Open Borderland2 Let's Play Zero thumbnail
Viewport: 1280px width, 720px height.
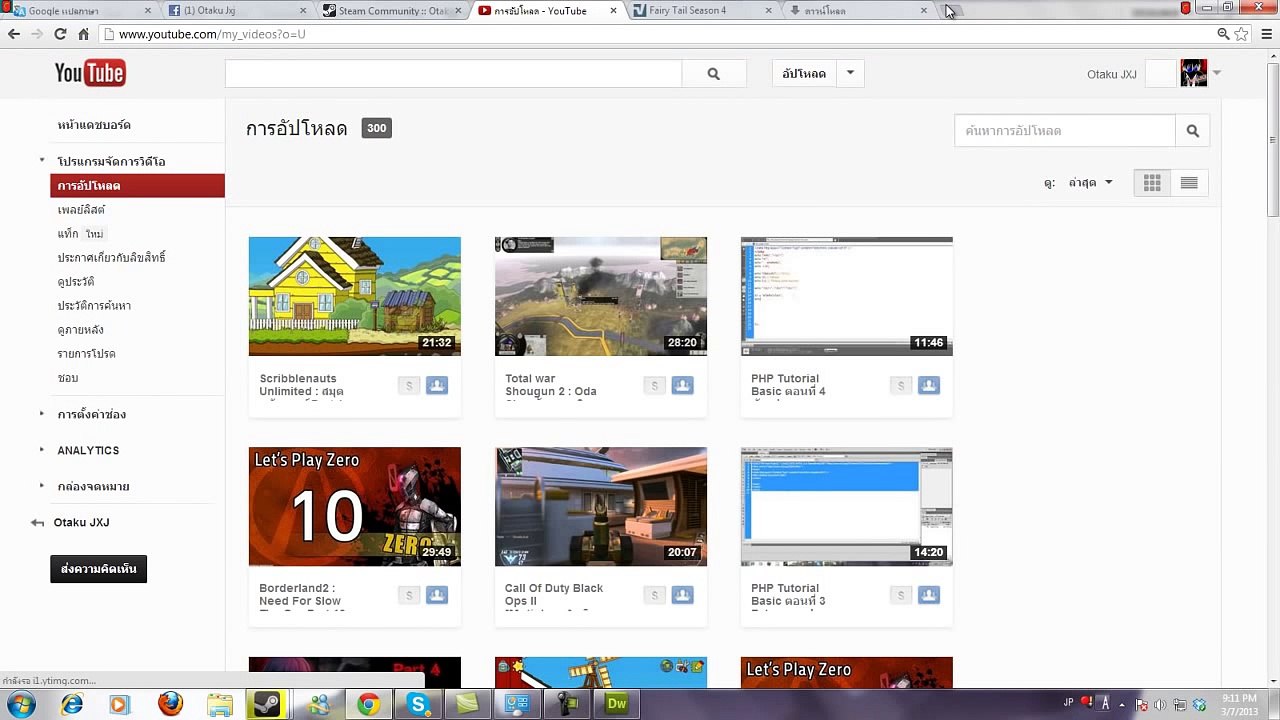click(355, 506)
